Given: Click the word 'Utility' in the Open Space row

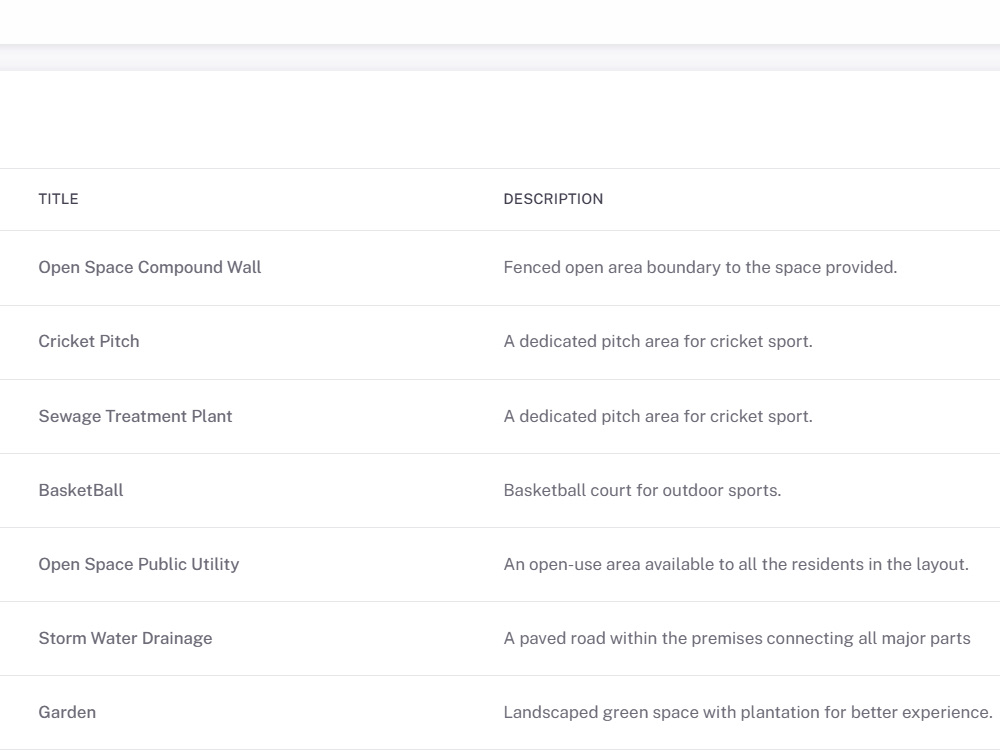Looking at the screenshot, I should 216,564.
